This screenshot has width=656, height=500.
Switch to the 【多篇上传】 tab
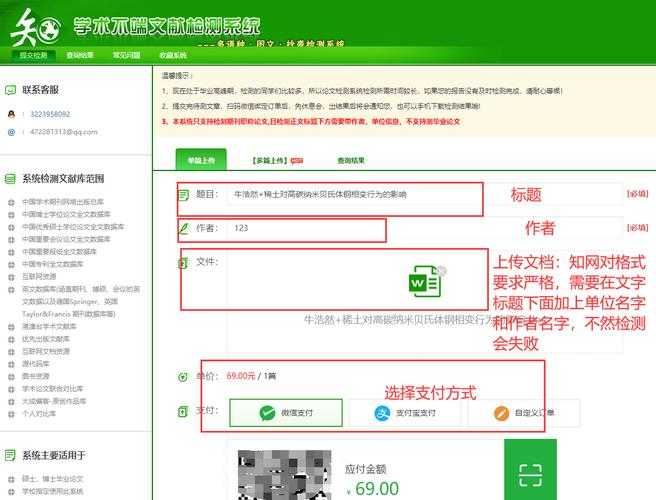(x=270, y=161)
